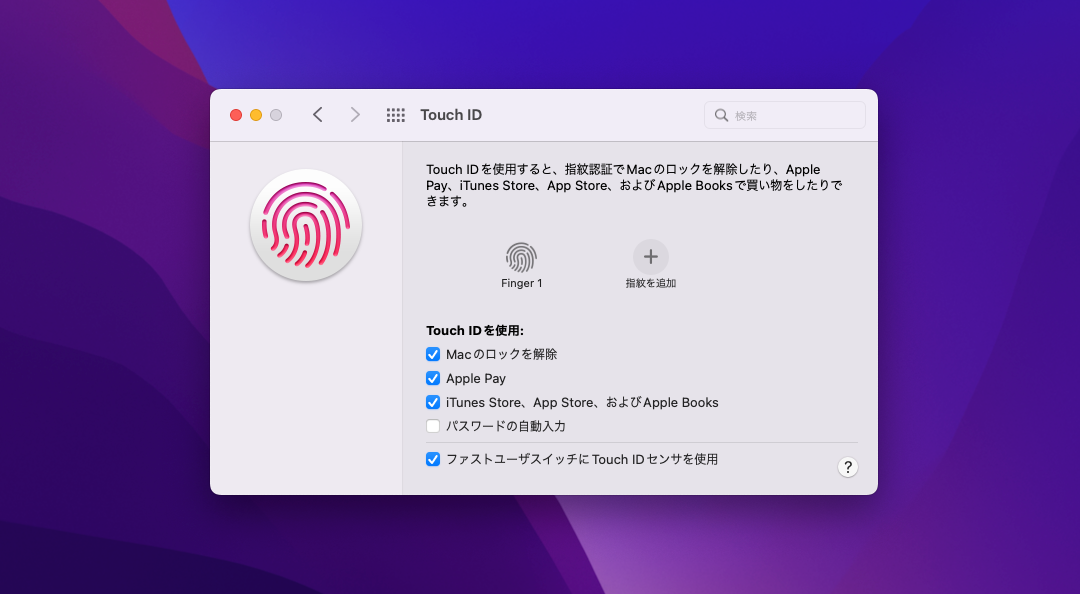Click the gray zoom window button
Screen dimensions: 1080x594
tap(276, 115)
